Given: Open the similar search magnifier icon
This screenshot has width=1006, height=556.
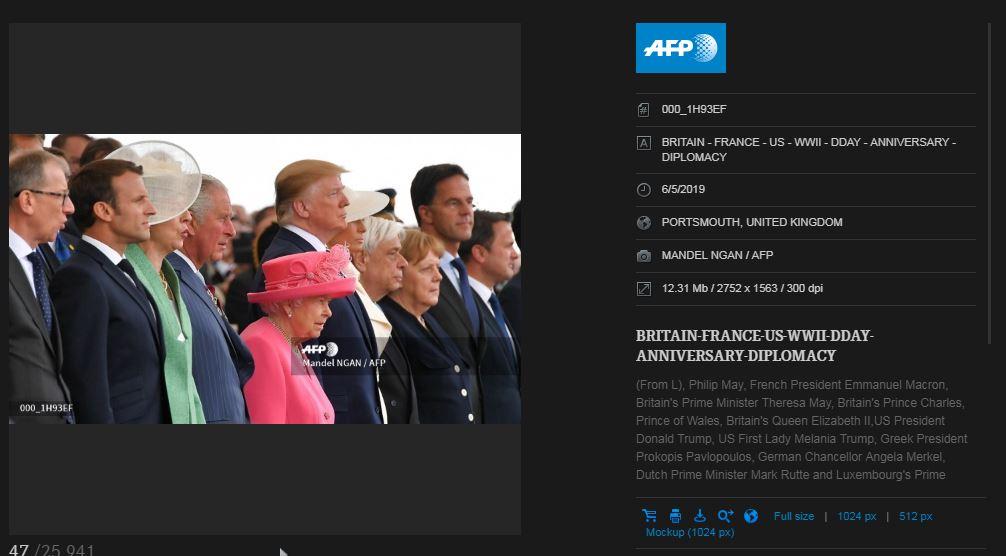Looking at the screenshot, I should pyautogui.click(x=726, y=516).
